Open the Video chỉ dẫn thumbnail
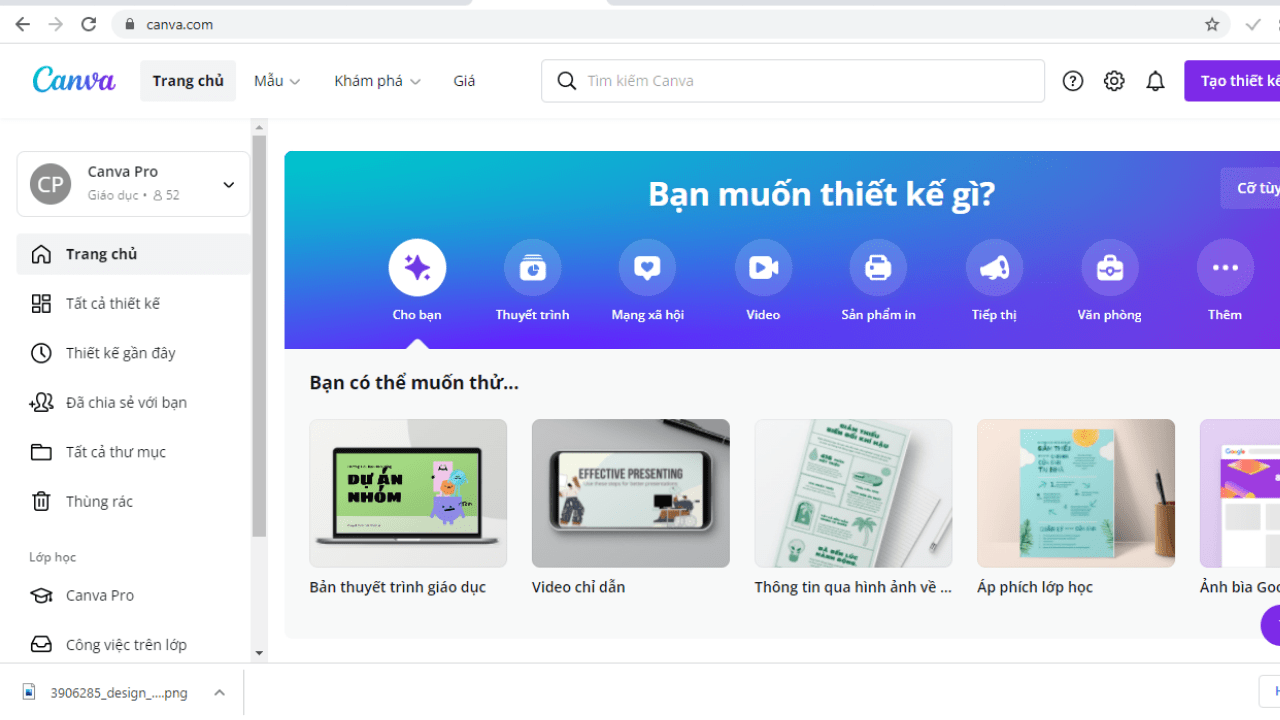The height and width of the screenshot is (720, 1280). (x=631, y=493)
